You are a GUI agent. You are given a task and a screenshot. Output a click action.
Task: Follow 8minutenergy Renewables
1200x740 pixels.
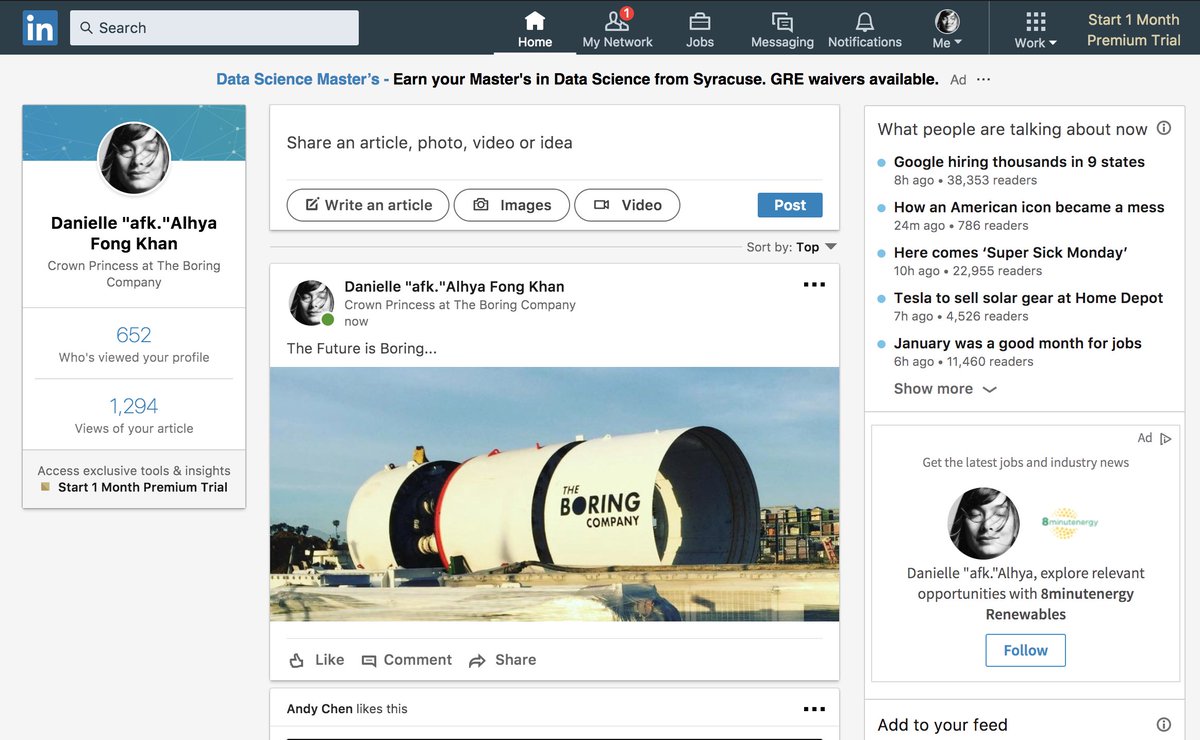(1025, 650)
